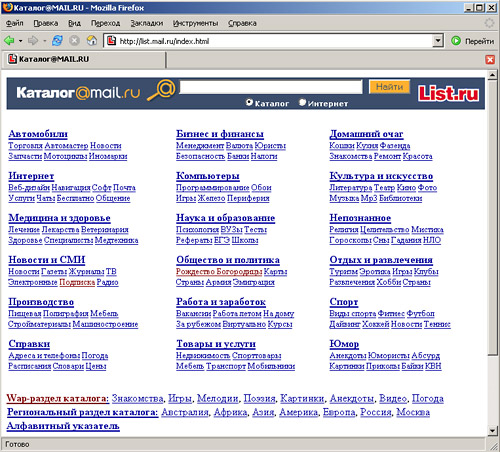Image resolution: width=500 pixels, height=452 pixels.
Task: Open the Спорт category link
Action: [x=344, y=302]
